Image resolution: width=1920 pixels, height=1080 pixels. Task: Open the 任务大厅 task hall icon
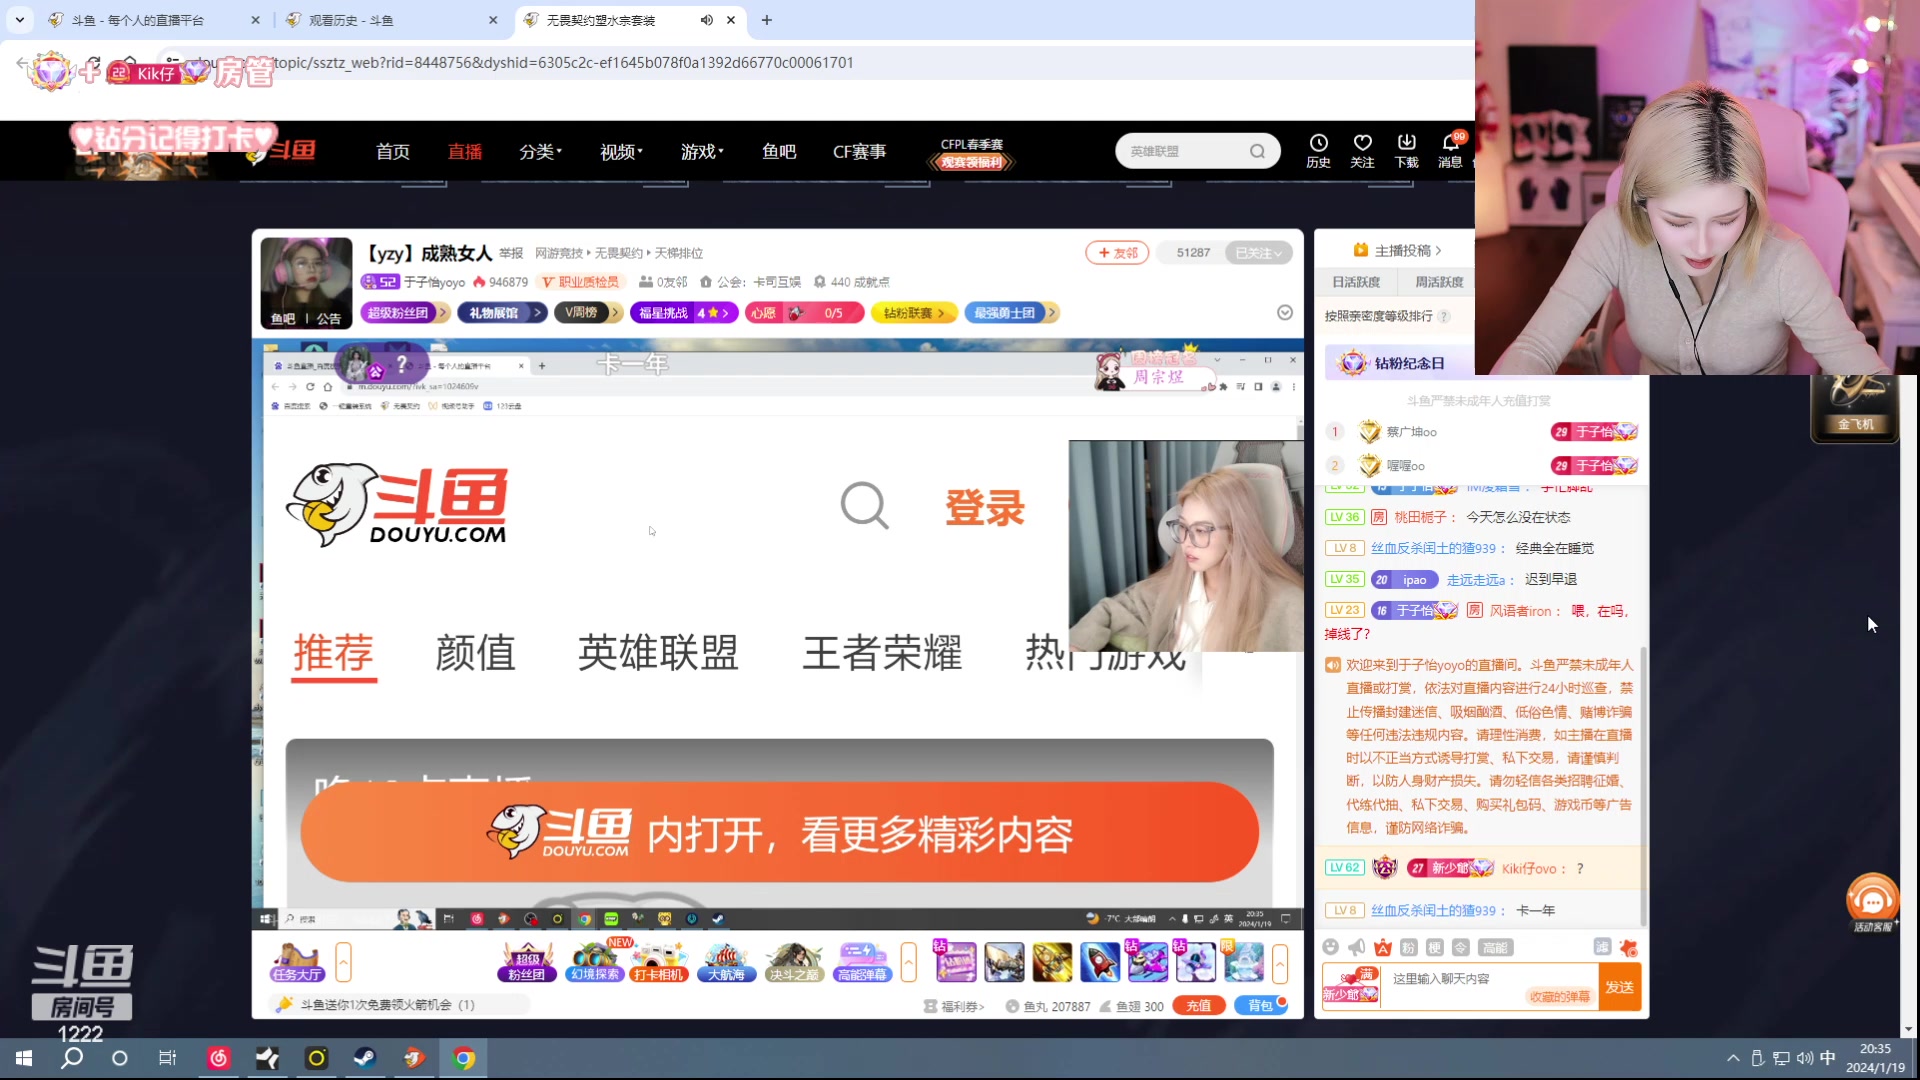297,962
